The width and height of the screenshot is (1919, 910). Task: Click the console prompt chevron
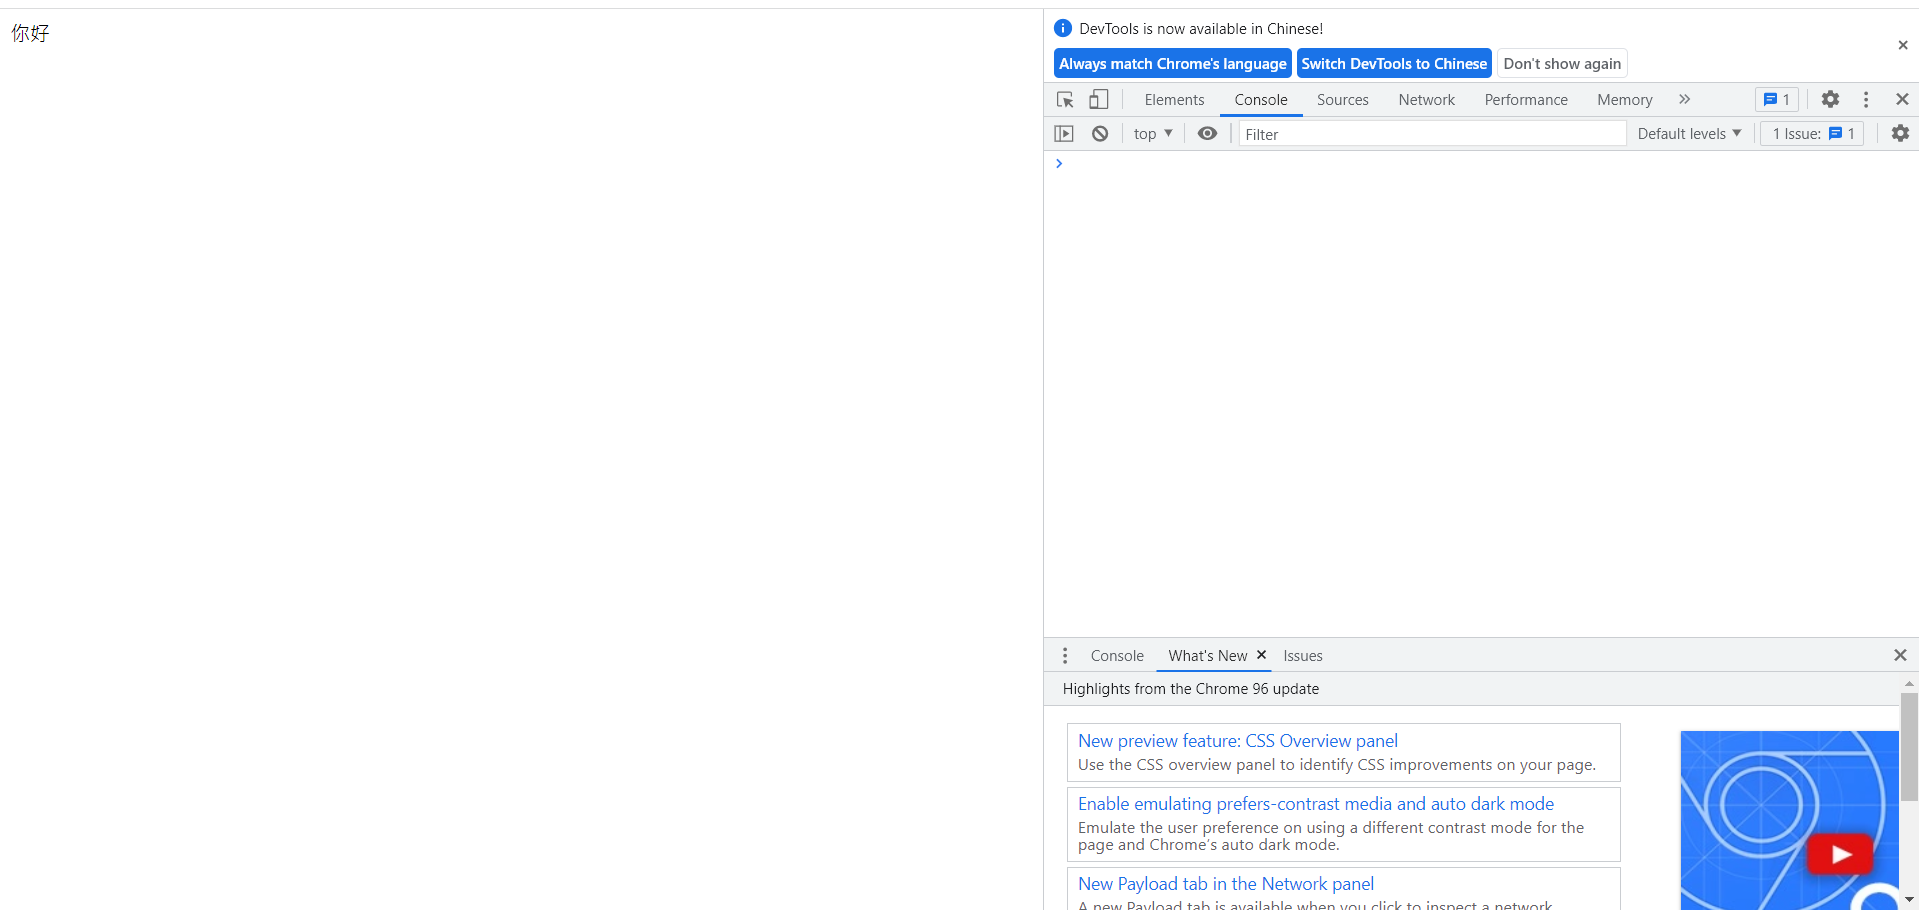(x=1059, y=164)
